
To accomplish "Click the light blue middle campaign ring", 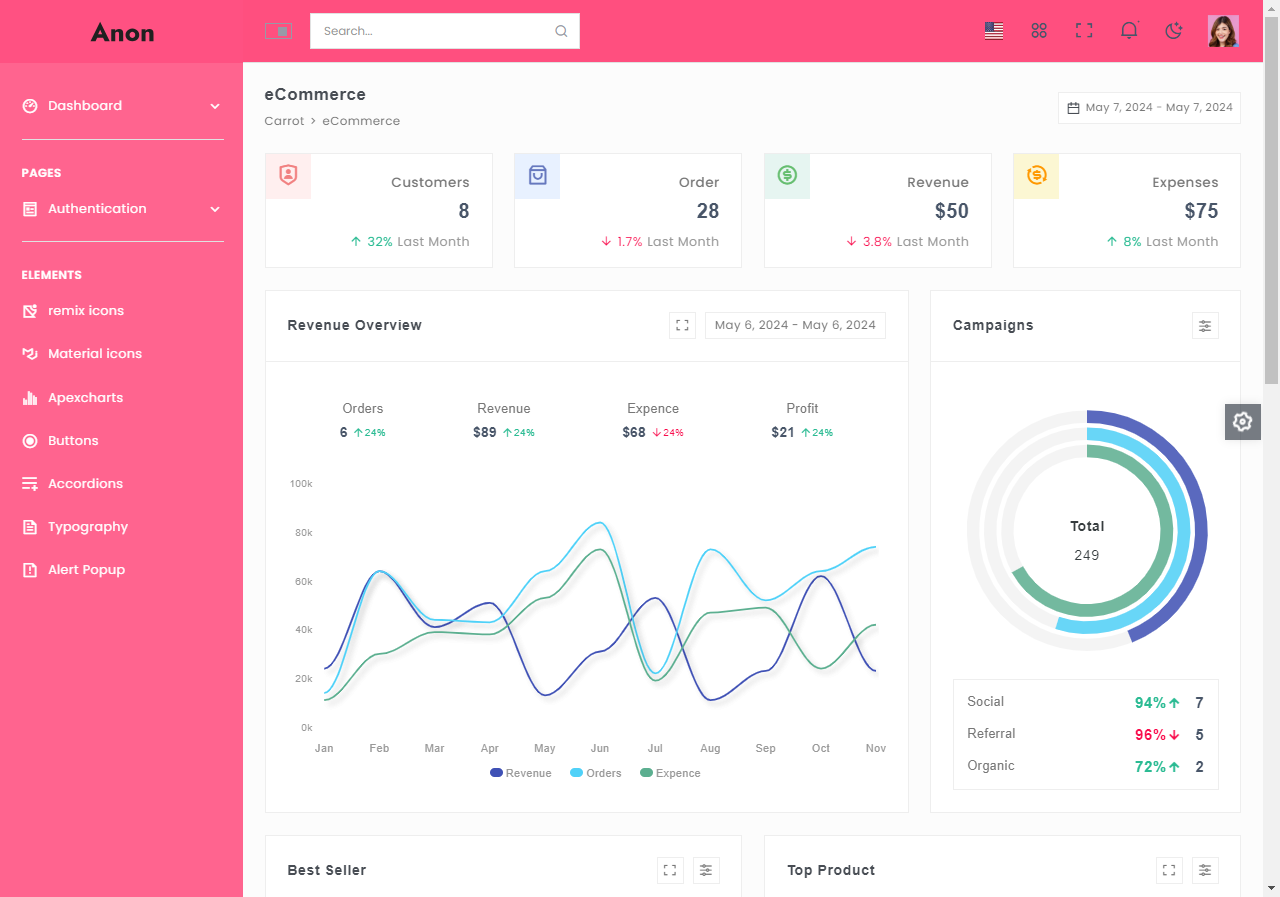I will click(1184, 530).
